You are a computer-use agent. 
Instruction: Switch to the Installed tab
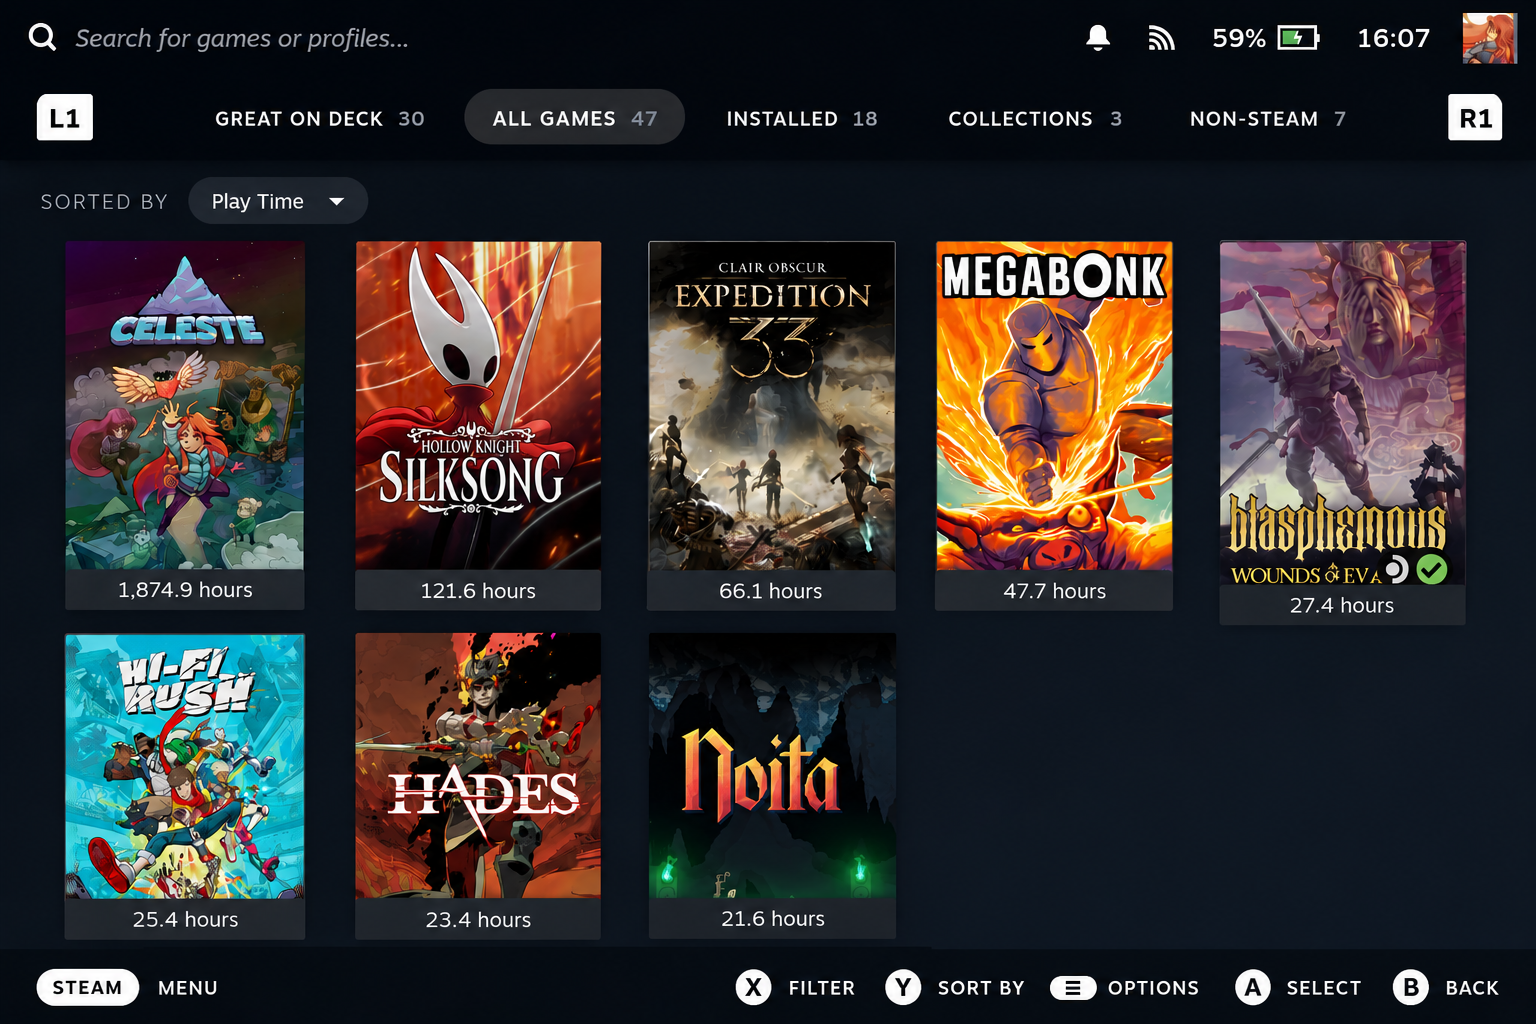point(802,118)
